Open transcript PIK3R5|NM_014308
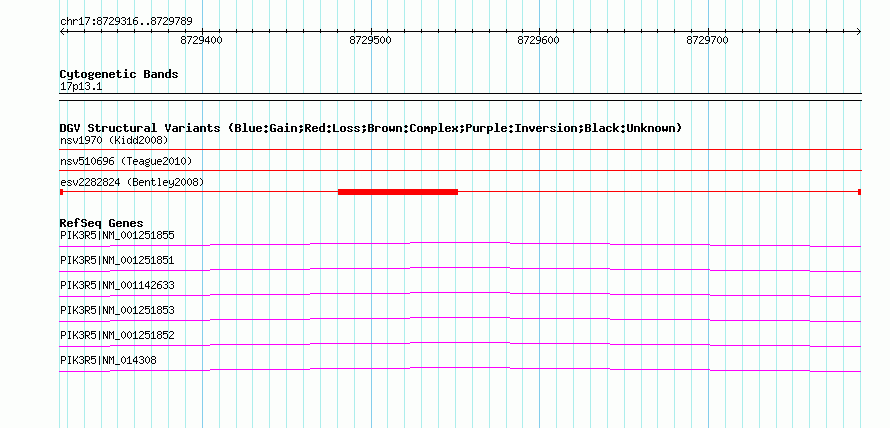Screen dimensions: 890x428 (108, 360)
